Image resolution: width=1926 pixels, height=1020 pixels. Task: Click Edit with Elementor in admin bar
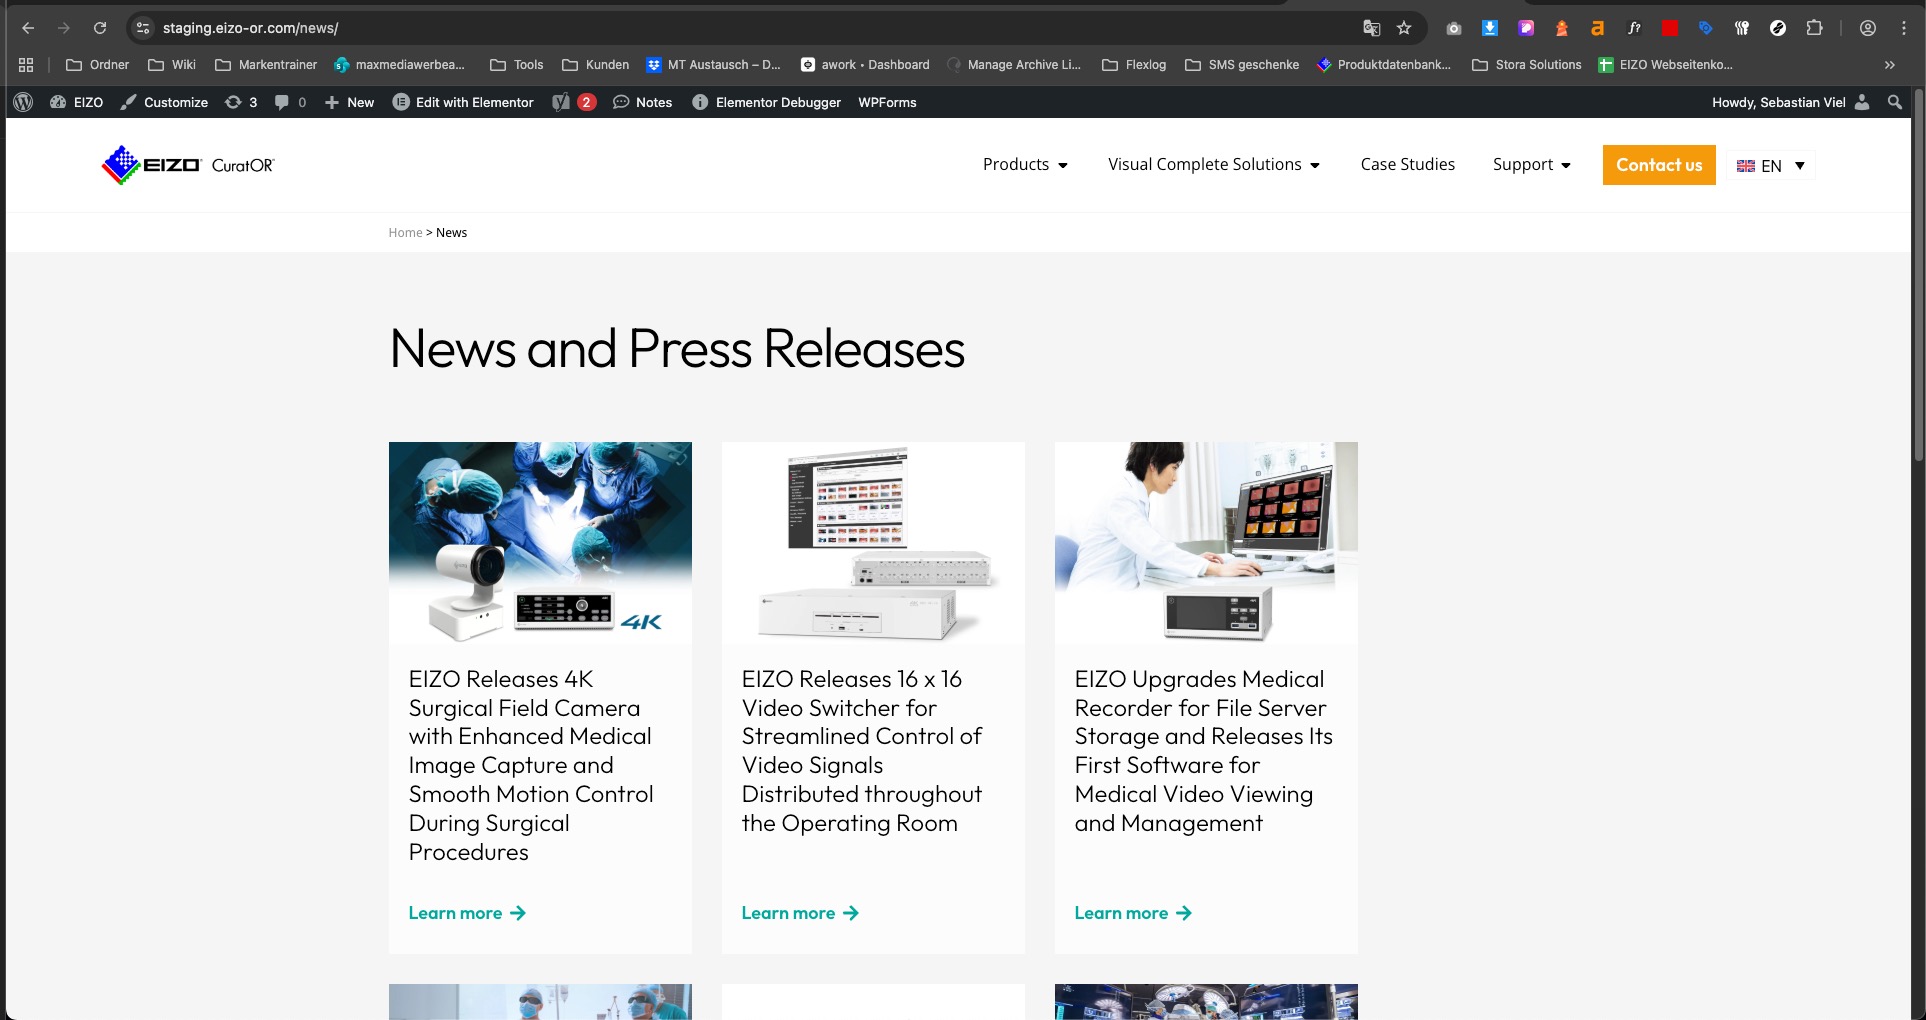463,102
